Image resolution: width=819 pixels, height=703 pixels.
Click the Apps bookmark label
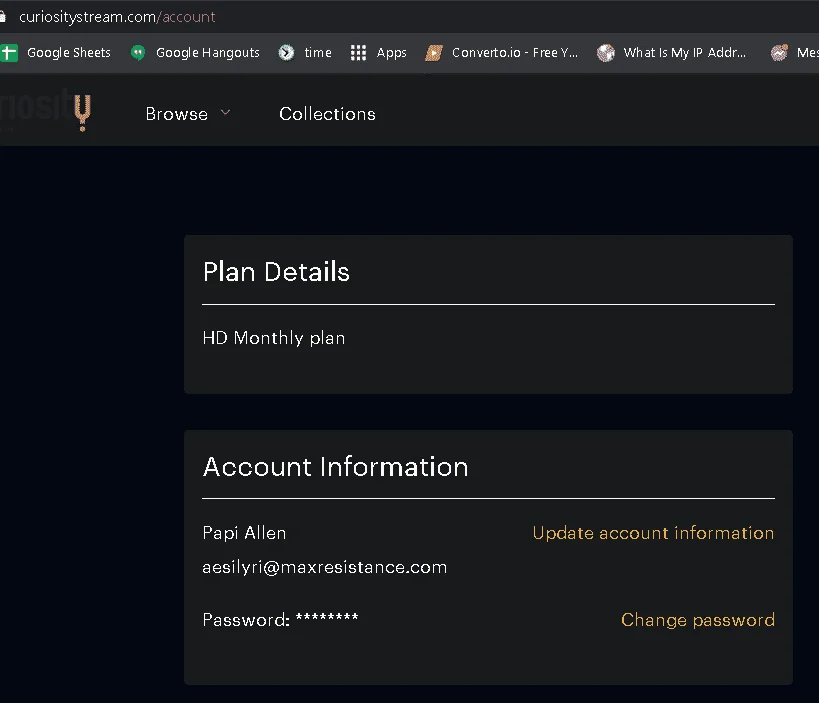[392, 53]
